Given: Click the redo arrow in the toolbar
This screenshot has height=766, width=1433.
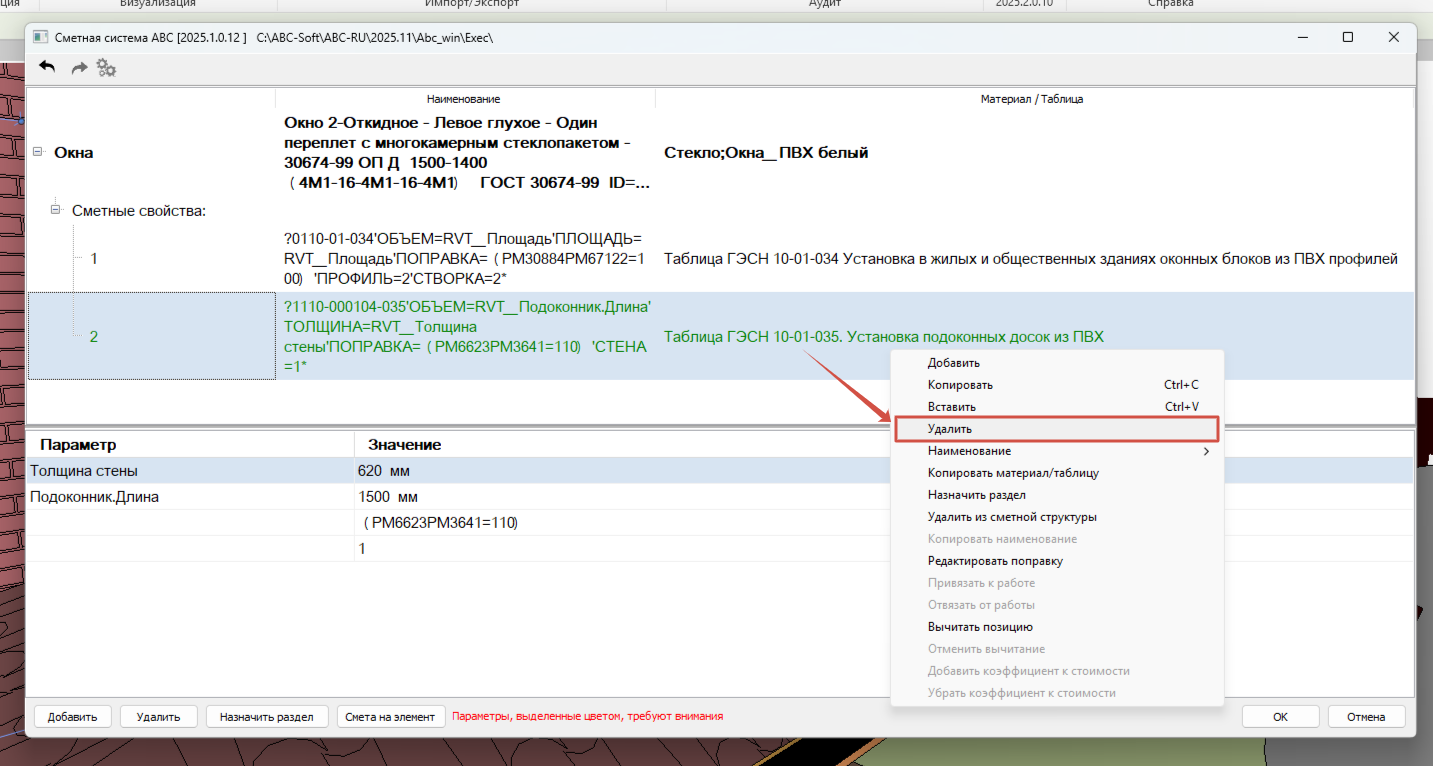Looking at the screenshot, I should coord(79,68).
